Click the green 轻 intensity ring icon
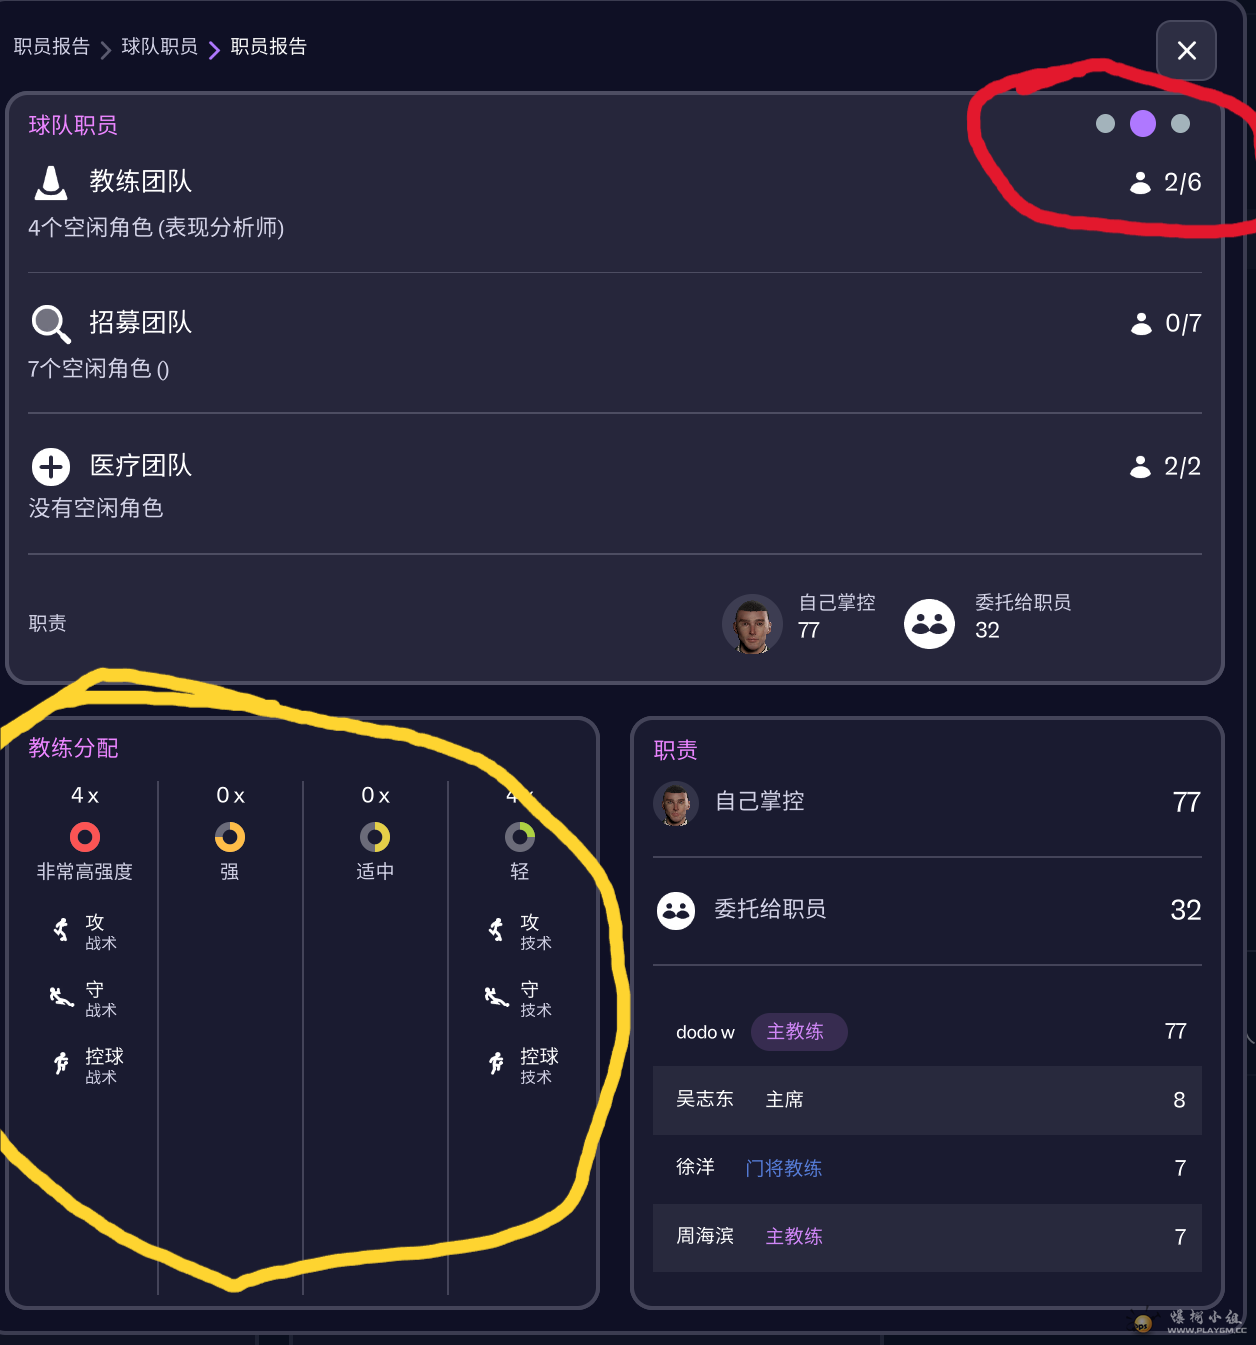 tap(520, 836)
